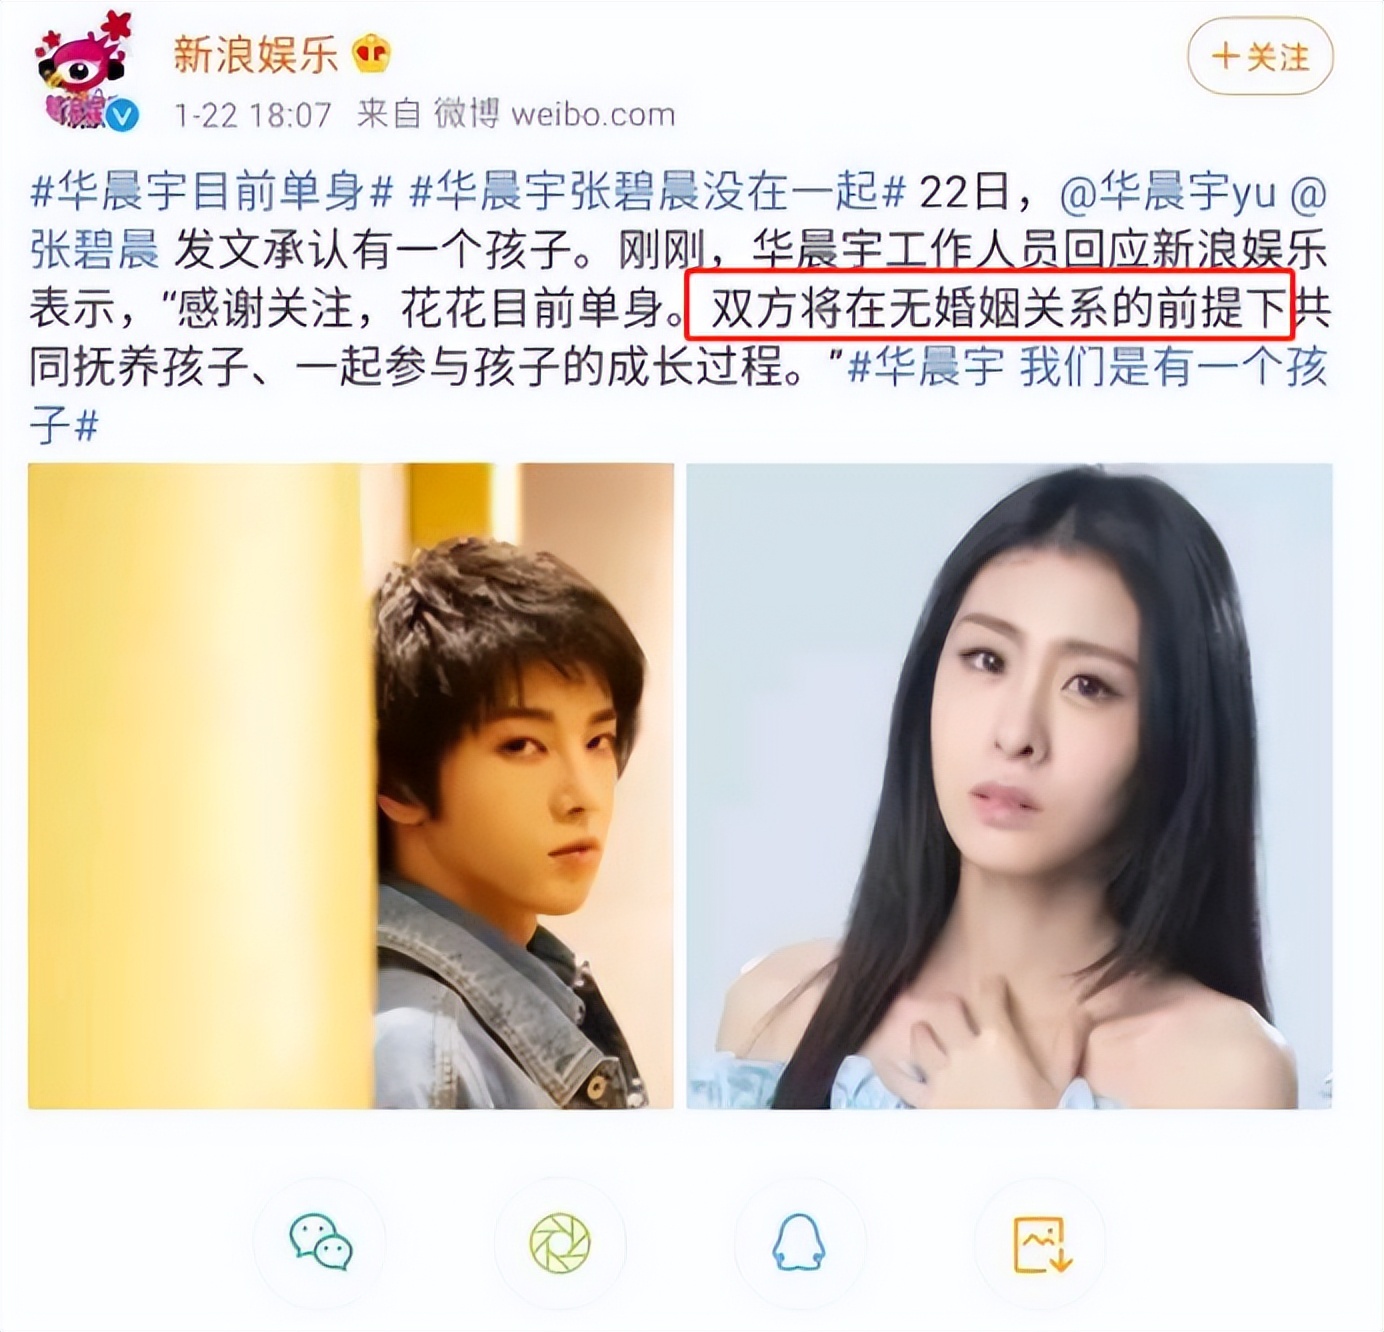
Task: Share via the WeChat Moments shutter icon
Action: (560, 1243)
